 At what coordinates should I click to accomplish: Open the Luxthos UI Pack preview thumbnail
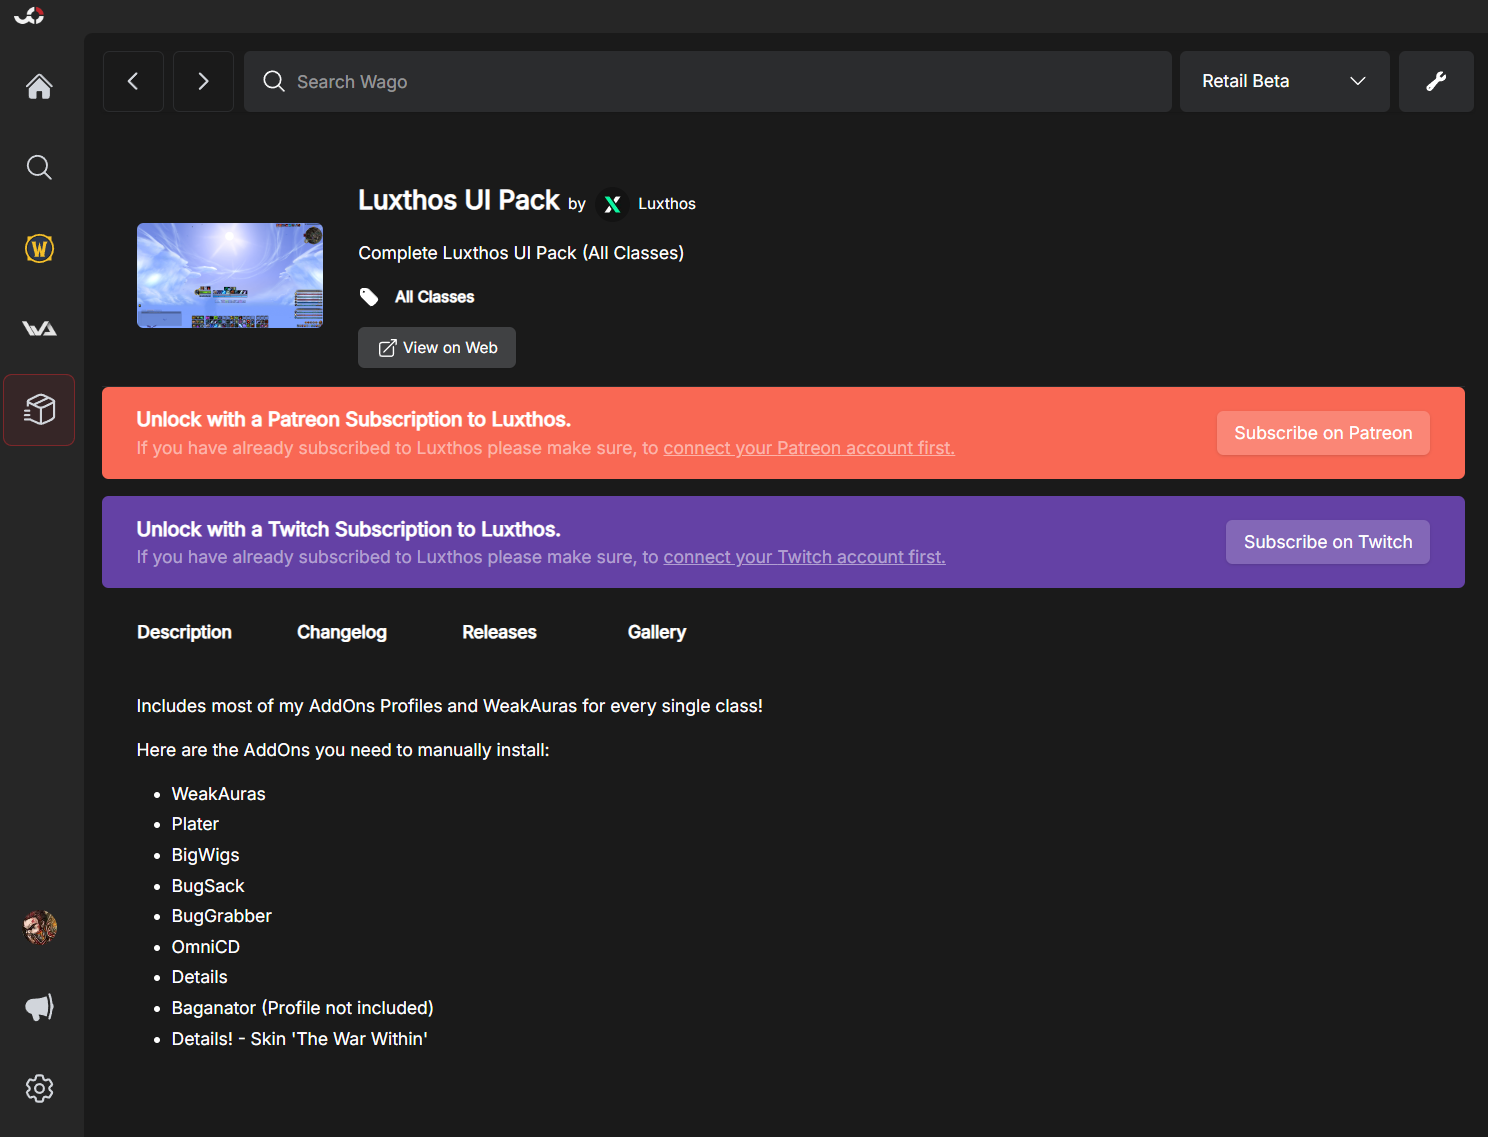click(x=230, y=275)
